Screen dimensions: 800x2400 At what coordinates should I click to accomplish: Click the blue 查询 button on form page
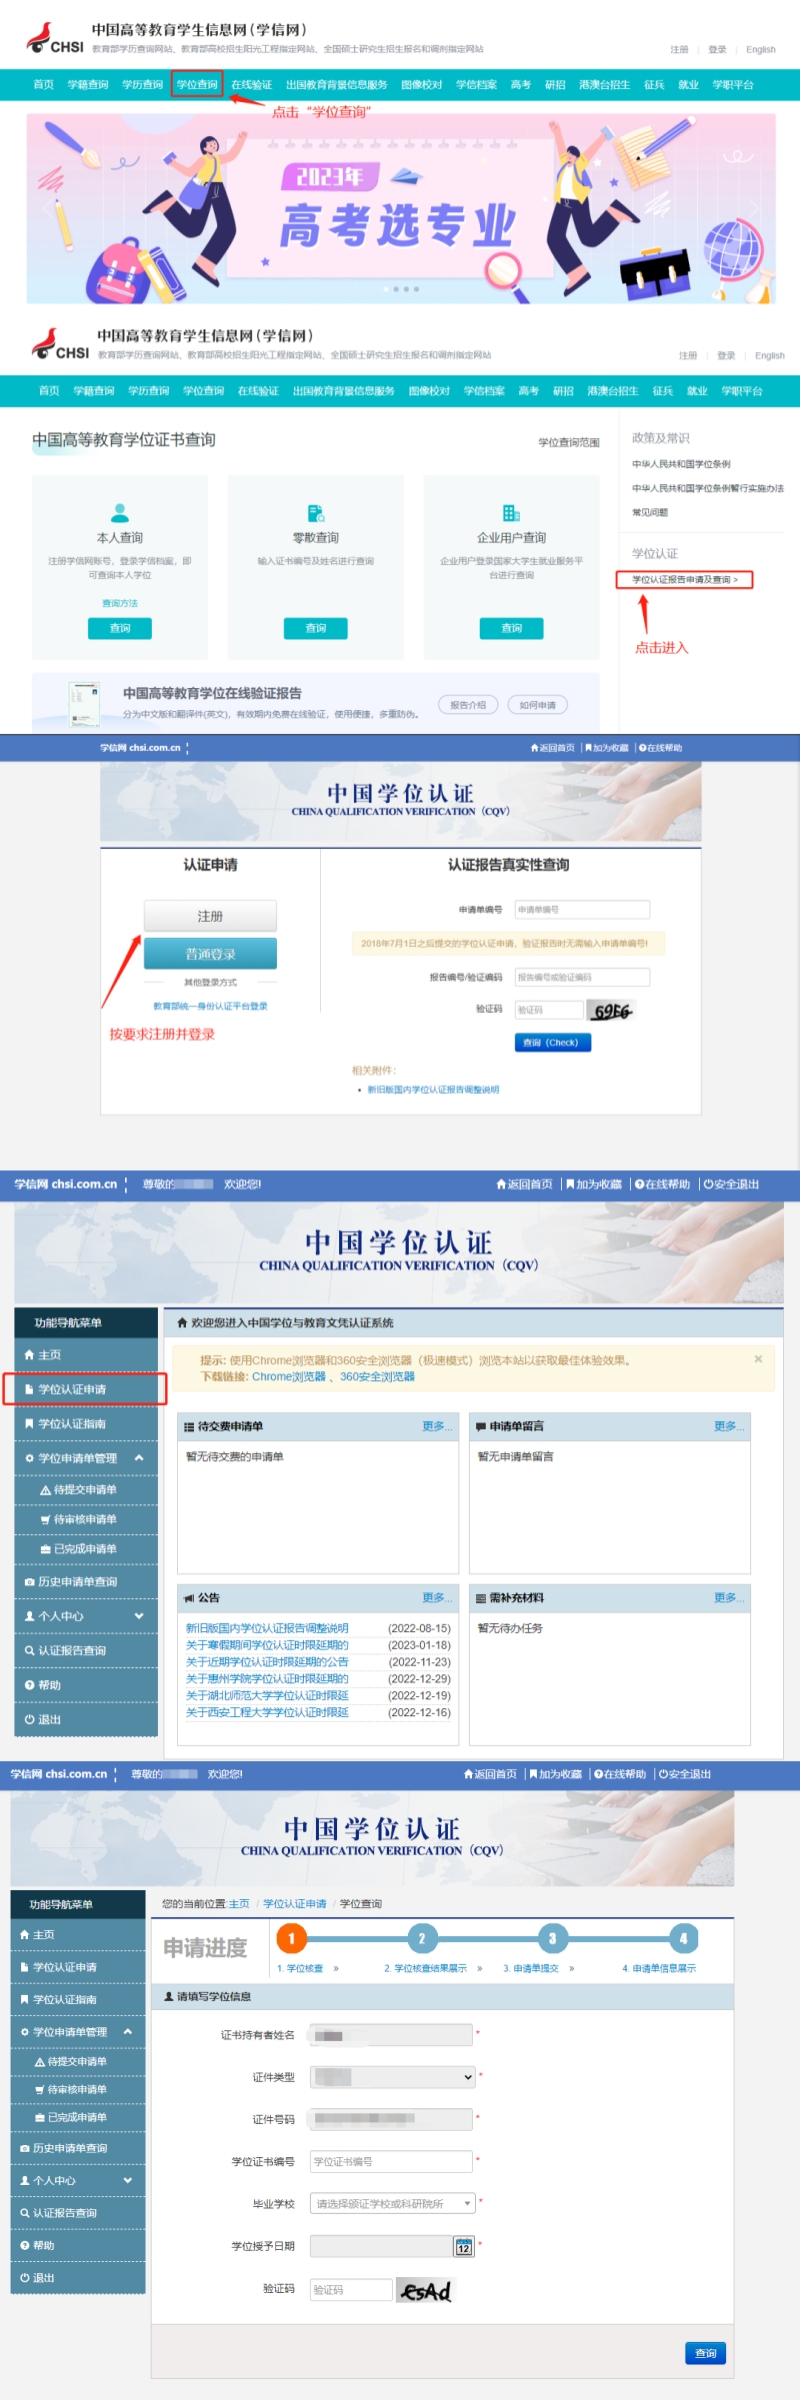pyautogui.click(x=706, y=2353)
